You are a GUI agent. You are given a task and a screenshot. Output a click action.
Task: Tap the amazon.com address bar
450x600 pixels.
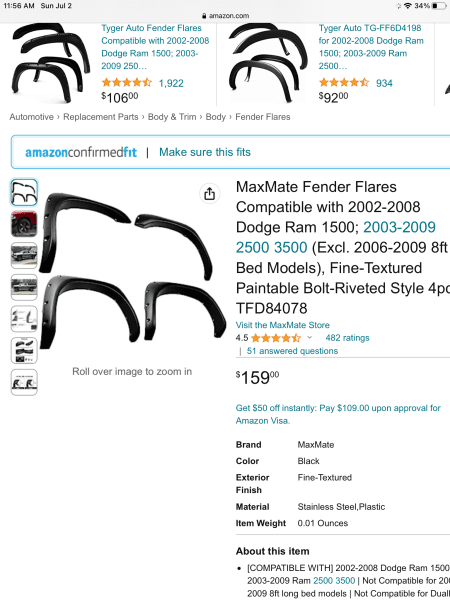(x=225, y=16)
